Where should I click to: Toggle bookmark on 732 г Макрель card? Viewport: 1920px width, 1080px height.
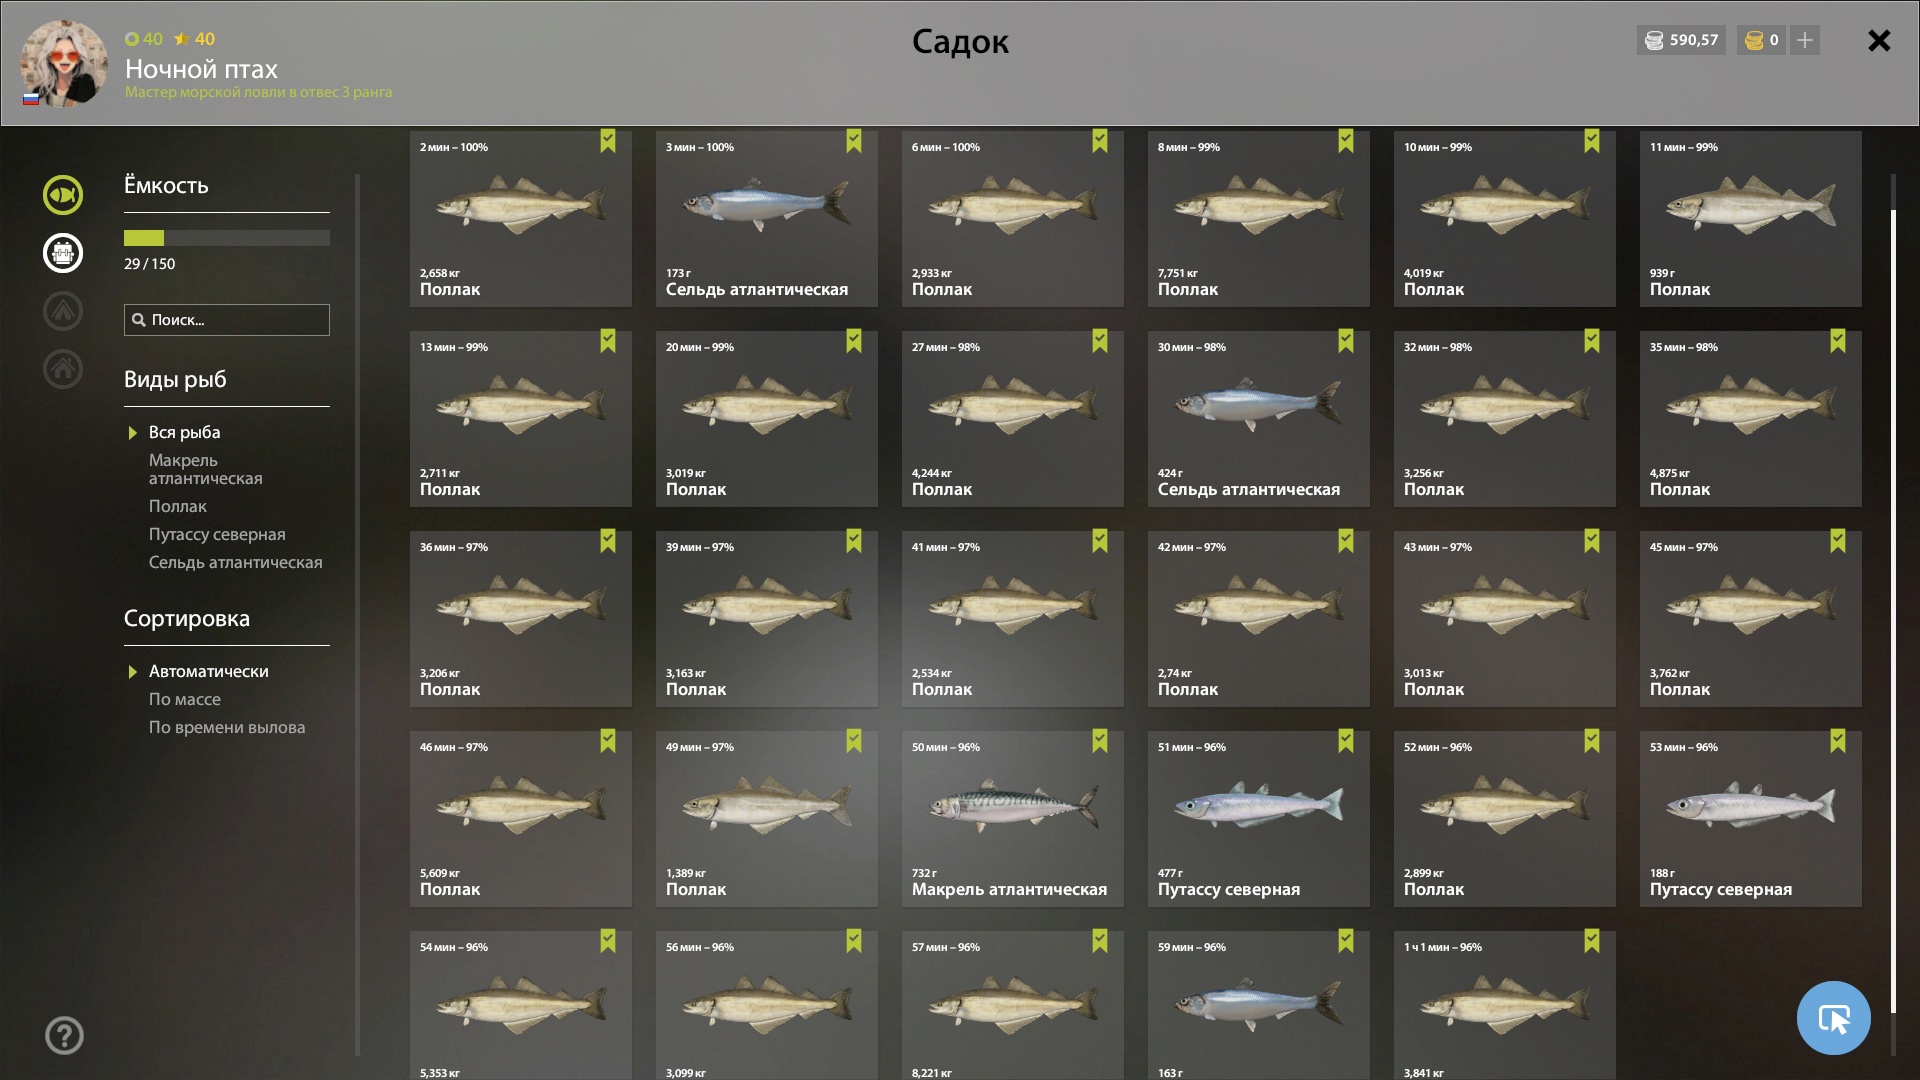point(1100,741)
